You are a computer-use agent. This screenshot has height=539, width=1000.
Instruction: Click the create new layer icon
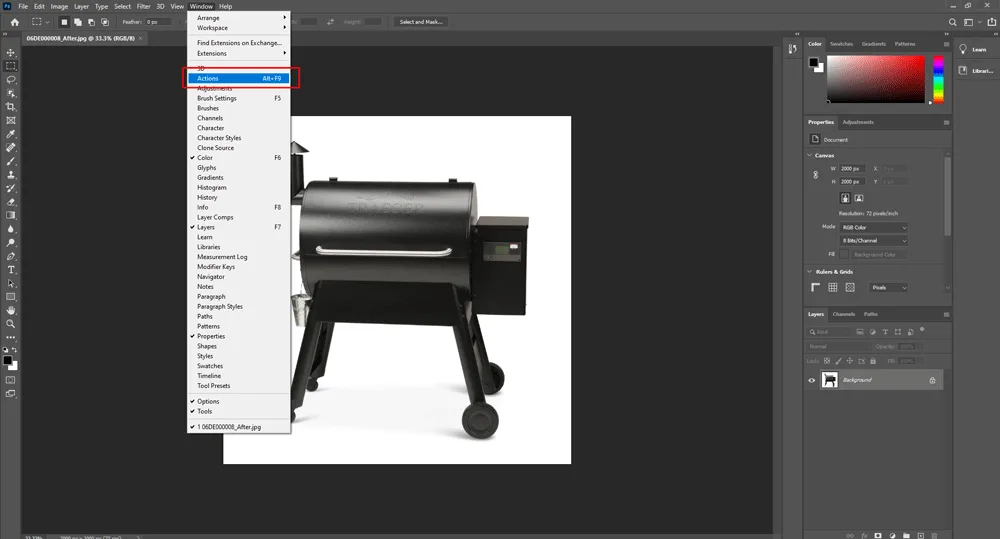(920, 536)
